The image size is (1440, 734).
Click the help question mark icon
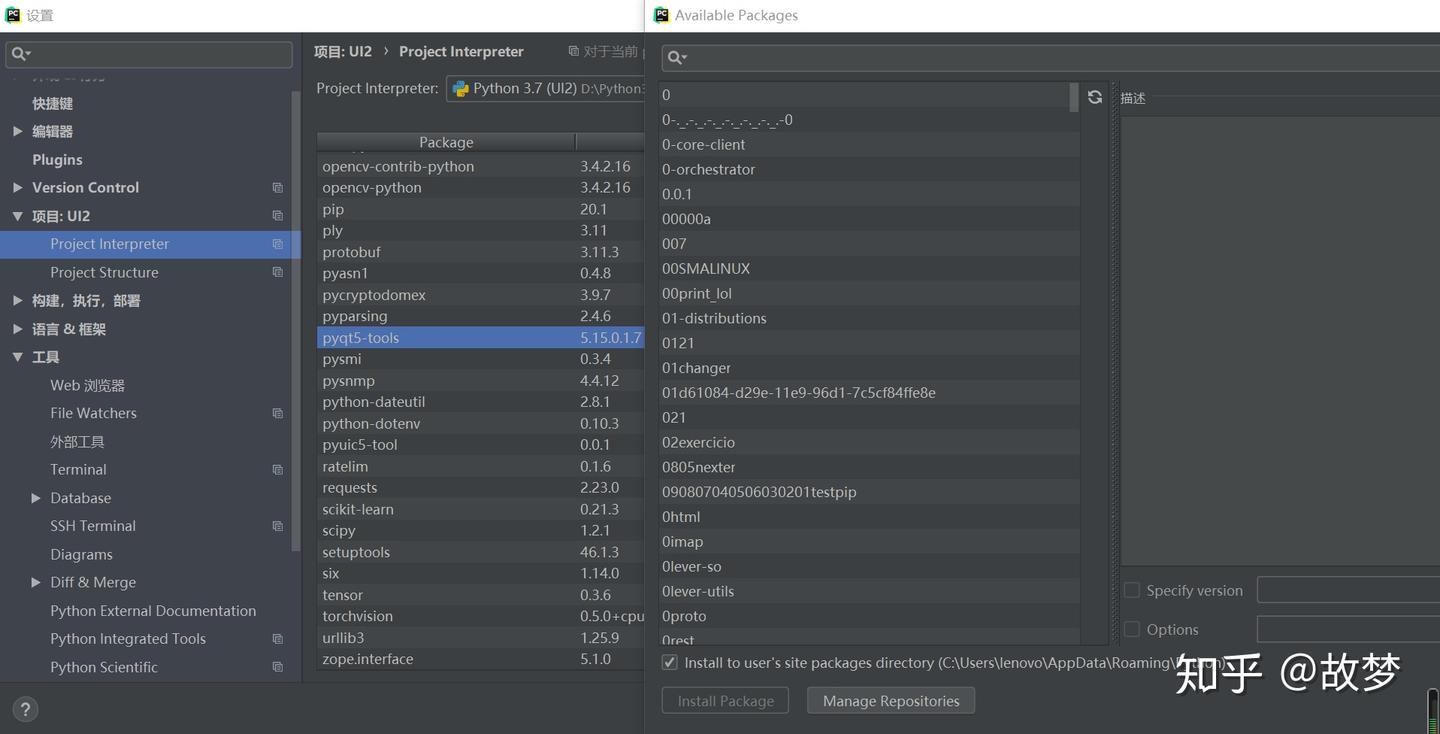24,709
